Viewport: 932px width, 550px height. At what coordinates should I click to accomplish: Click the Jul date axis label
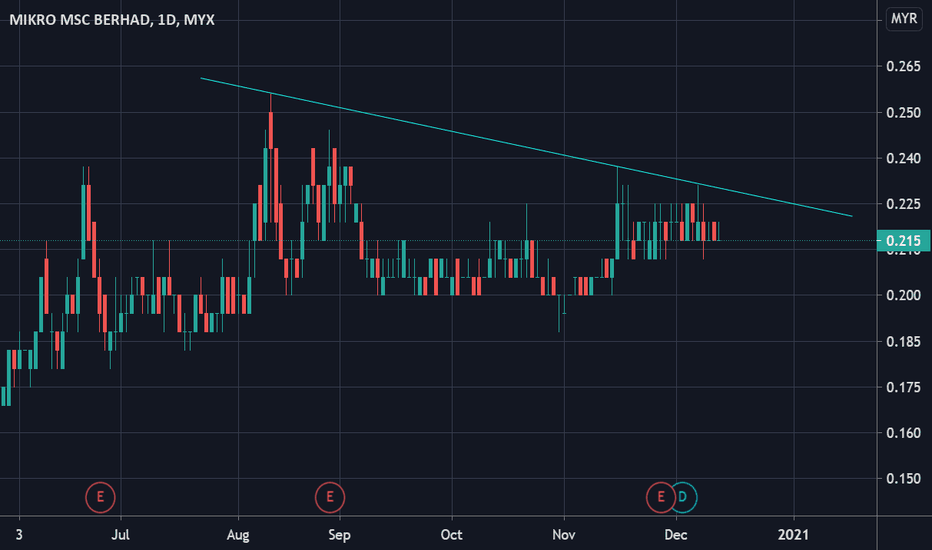click(120, 535)
